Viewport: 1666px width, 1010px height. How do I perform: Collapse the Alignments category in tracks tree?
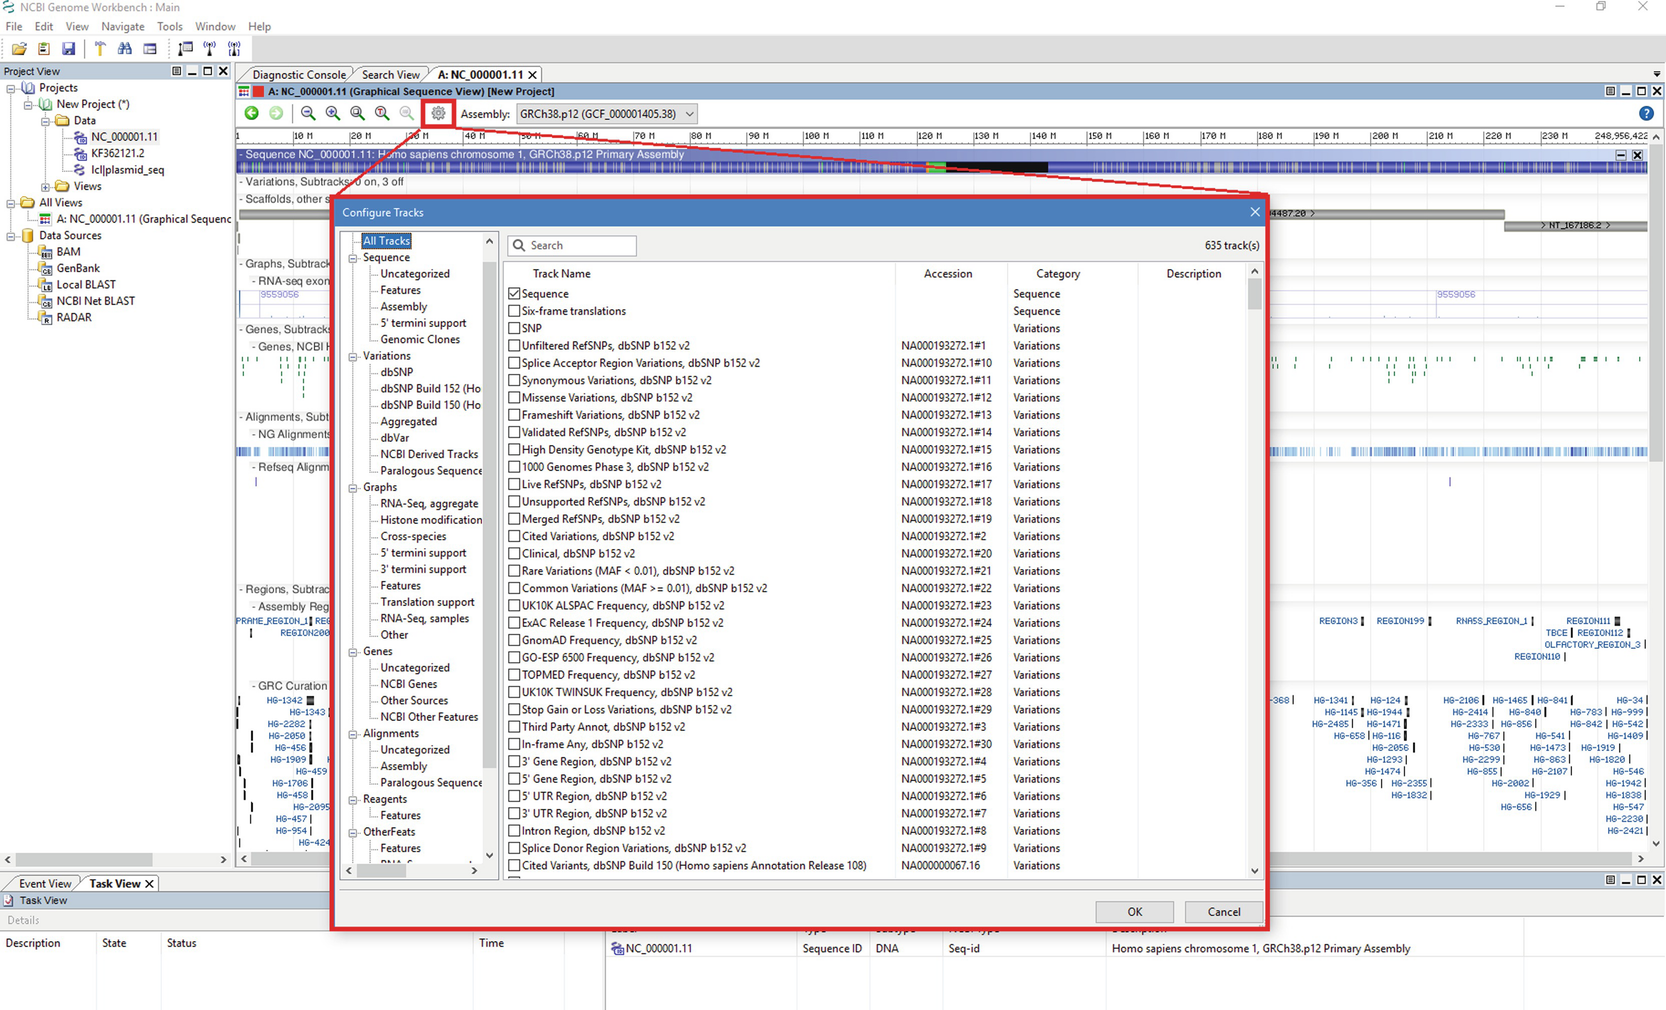click(353, 734)
